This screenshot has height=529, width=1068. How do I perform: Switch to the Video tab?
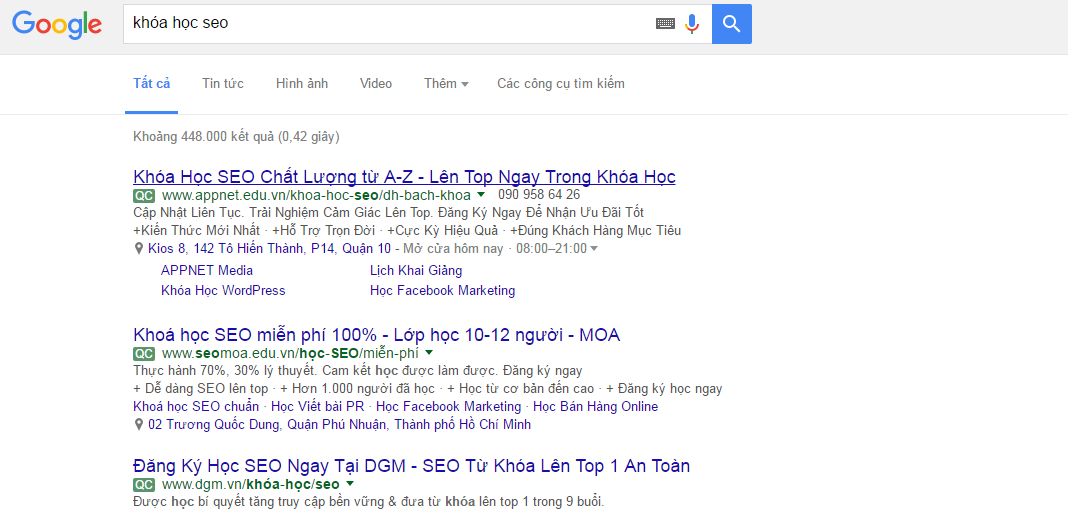(376, 84)
